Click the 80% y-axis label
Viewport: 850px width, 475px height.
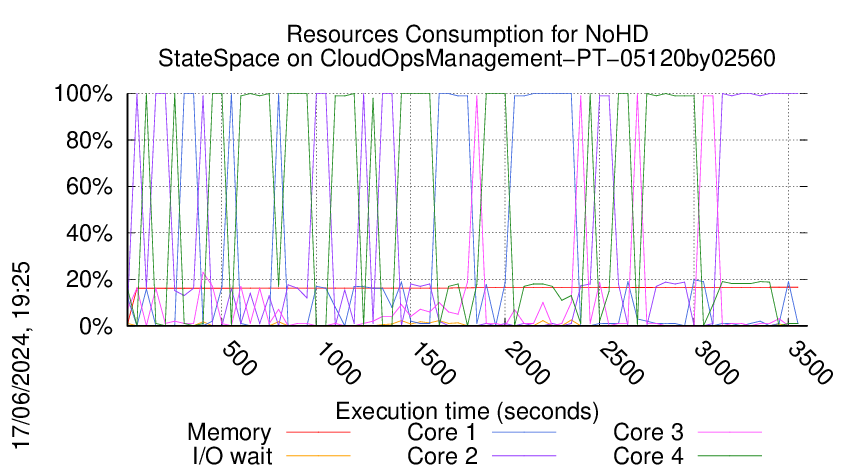(x=89, y=140)
